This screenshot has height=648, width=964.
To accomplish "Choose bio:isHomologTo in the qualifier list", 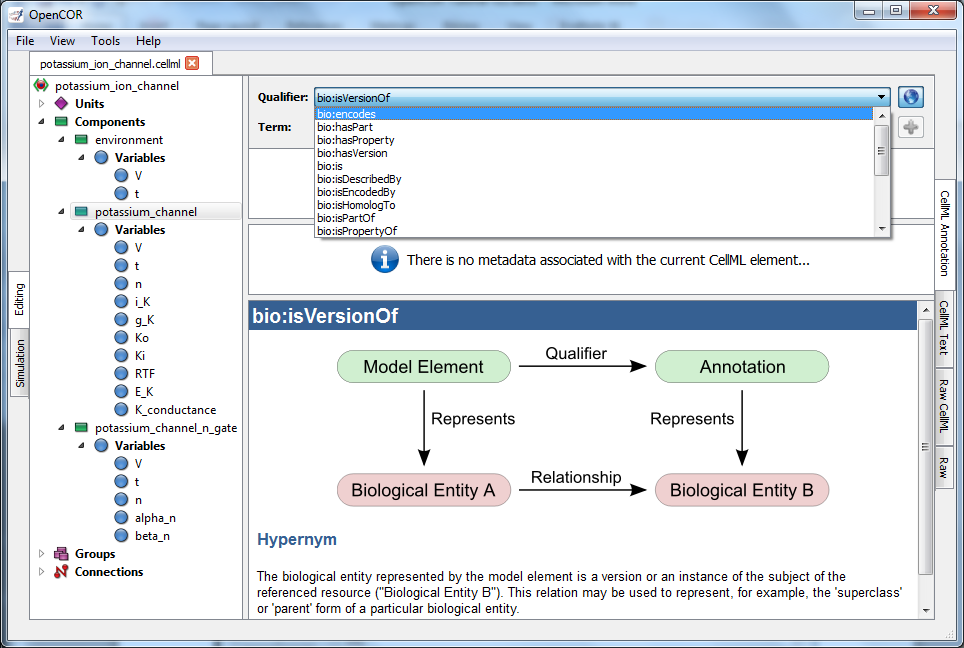I will pyautogui.click(x=593, y=204).
